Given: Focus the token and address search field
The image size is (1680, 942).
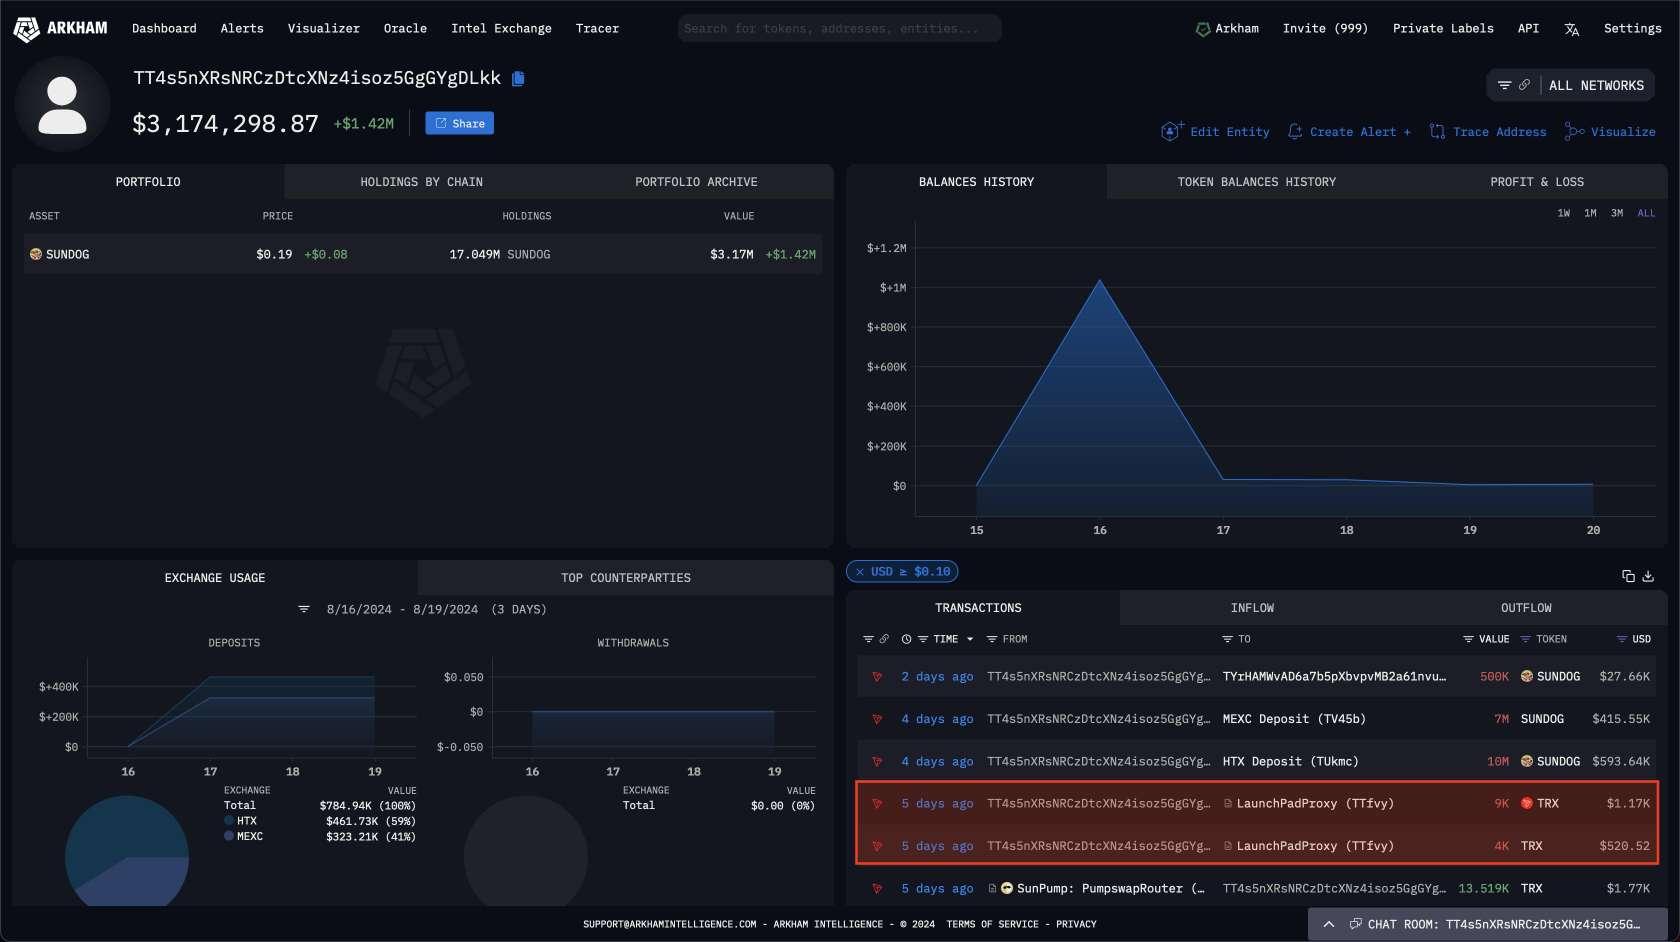Looking at the screenshot, I should point(838,29).
